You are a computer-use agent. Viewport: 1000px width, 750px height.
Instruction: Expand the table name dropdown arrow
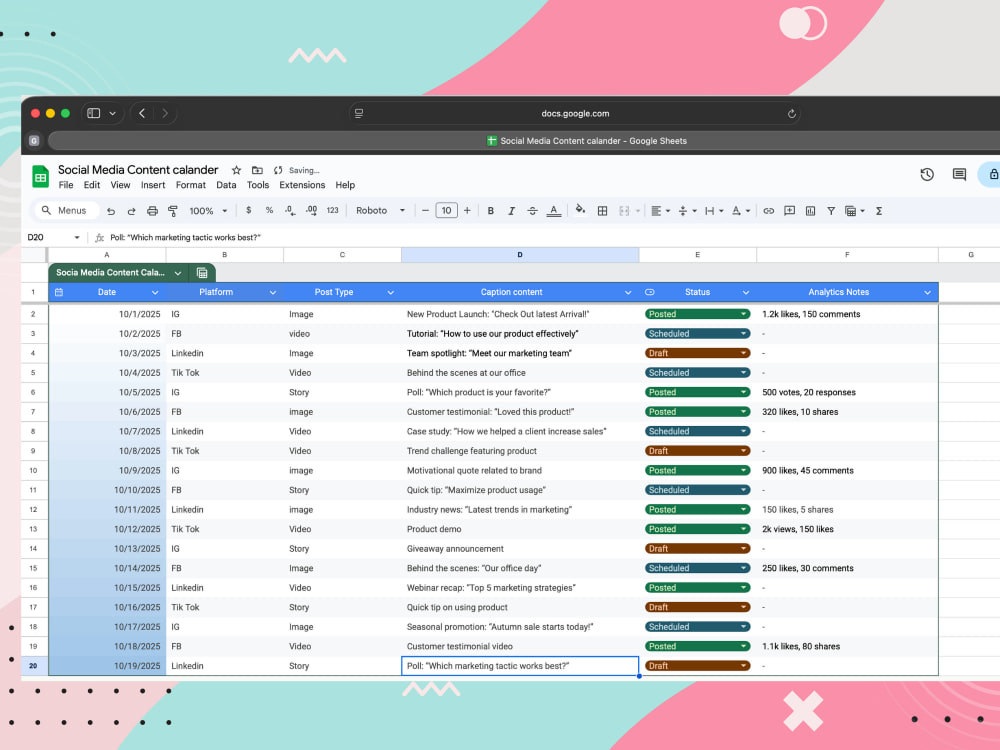(178, 273)
